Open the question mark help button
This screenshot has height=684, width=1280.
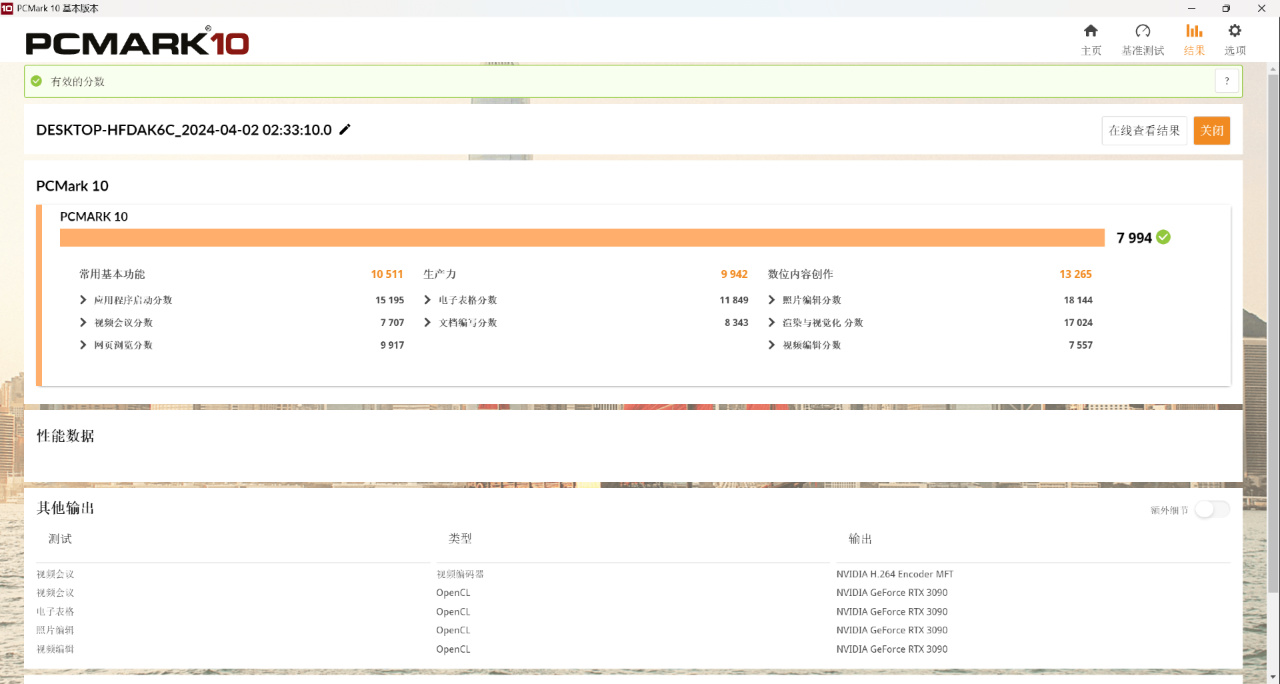pyautogui.click(x=1227, y=81)
